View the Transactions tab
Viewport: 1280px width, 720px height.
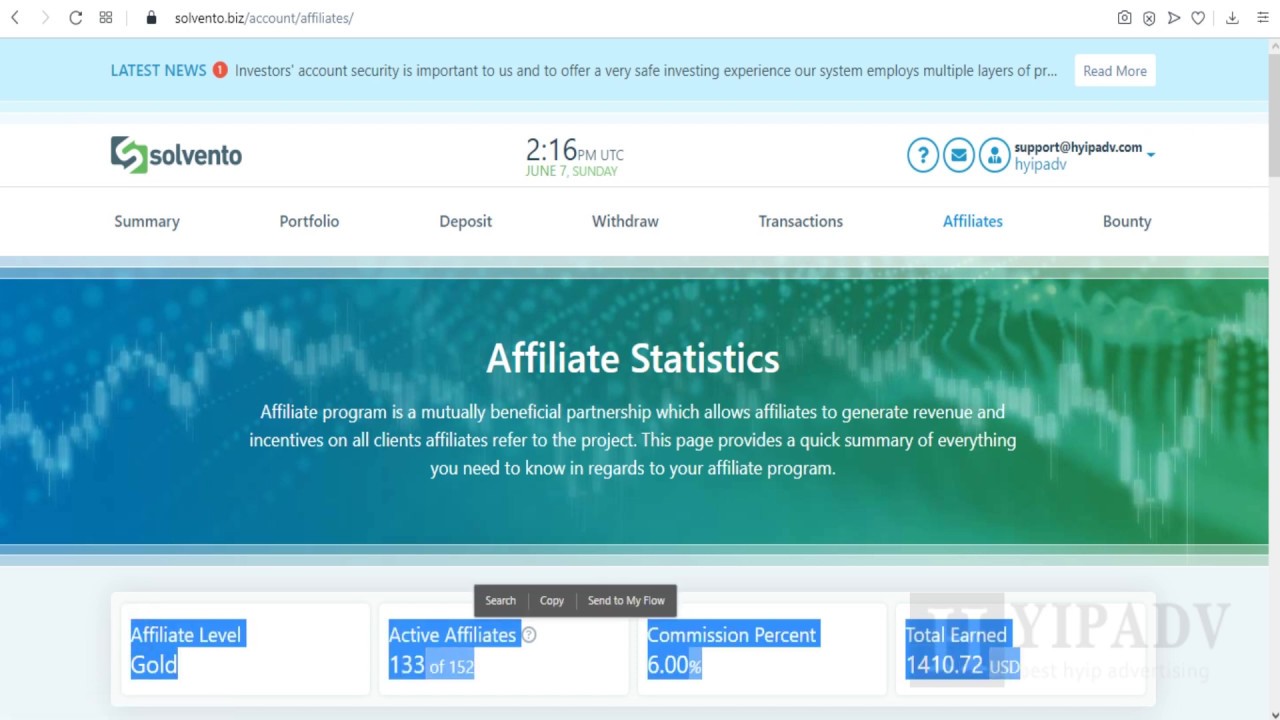pos(801,222)
